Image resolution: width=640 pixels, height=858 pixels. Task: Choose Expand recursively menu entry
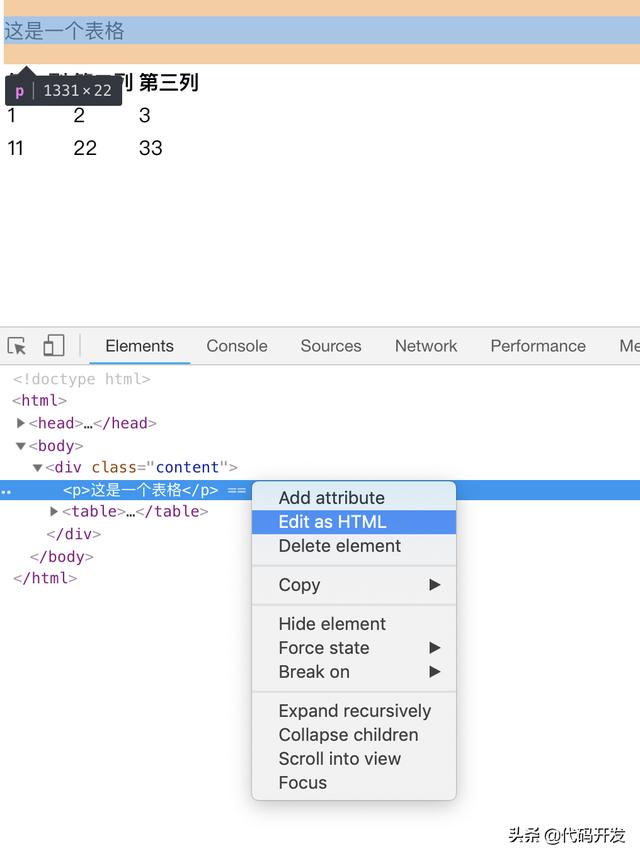[354, 711]
